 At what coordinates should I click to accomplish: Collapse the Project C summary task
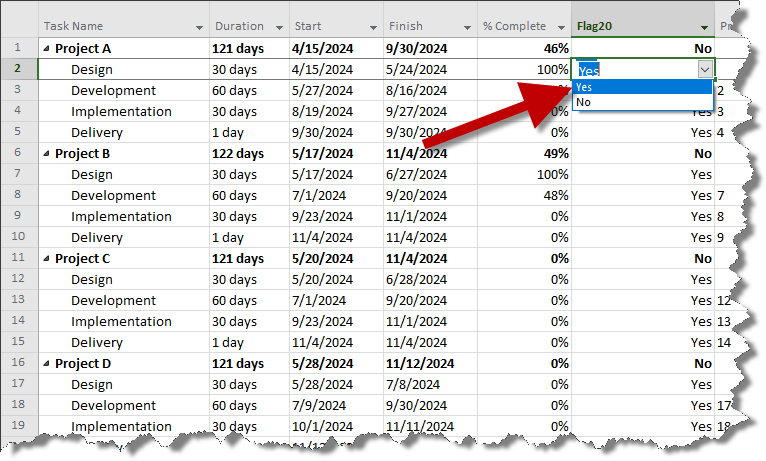click(x=46, y=258)
